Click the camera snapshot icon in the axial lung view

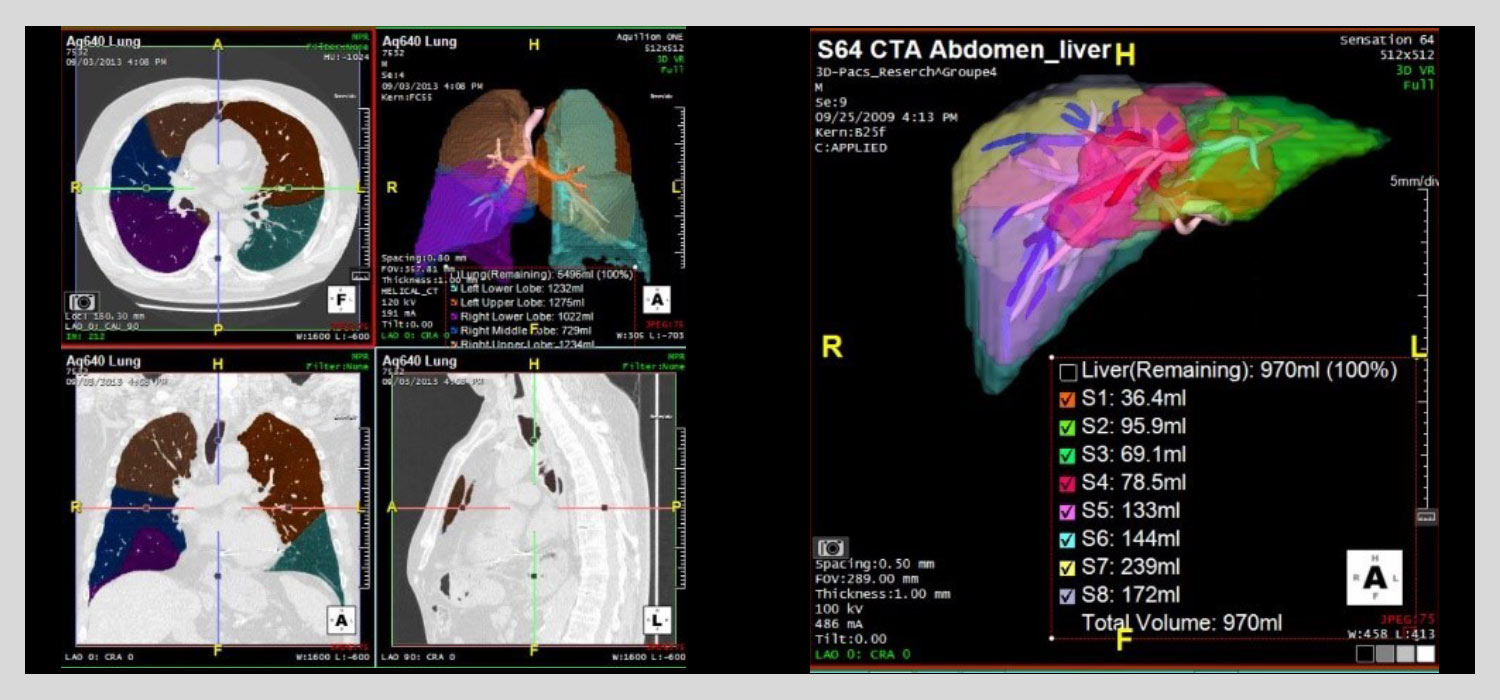click(82, 301)
